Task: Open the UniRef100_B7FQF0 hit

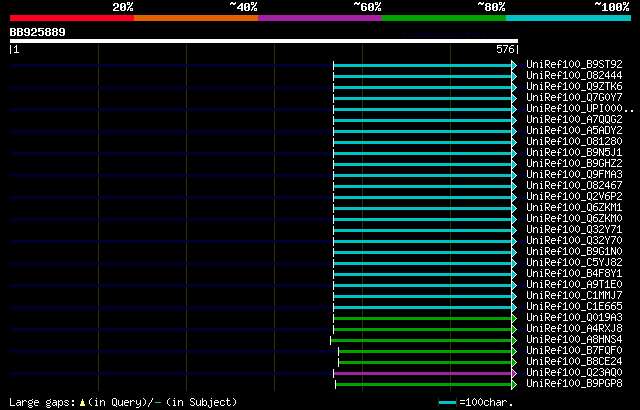Action: click(574, 351)
